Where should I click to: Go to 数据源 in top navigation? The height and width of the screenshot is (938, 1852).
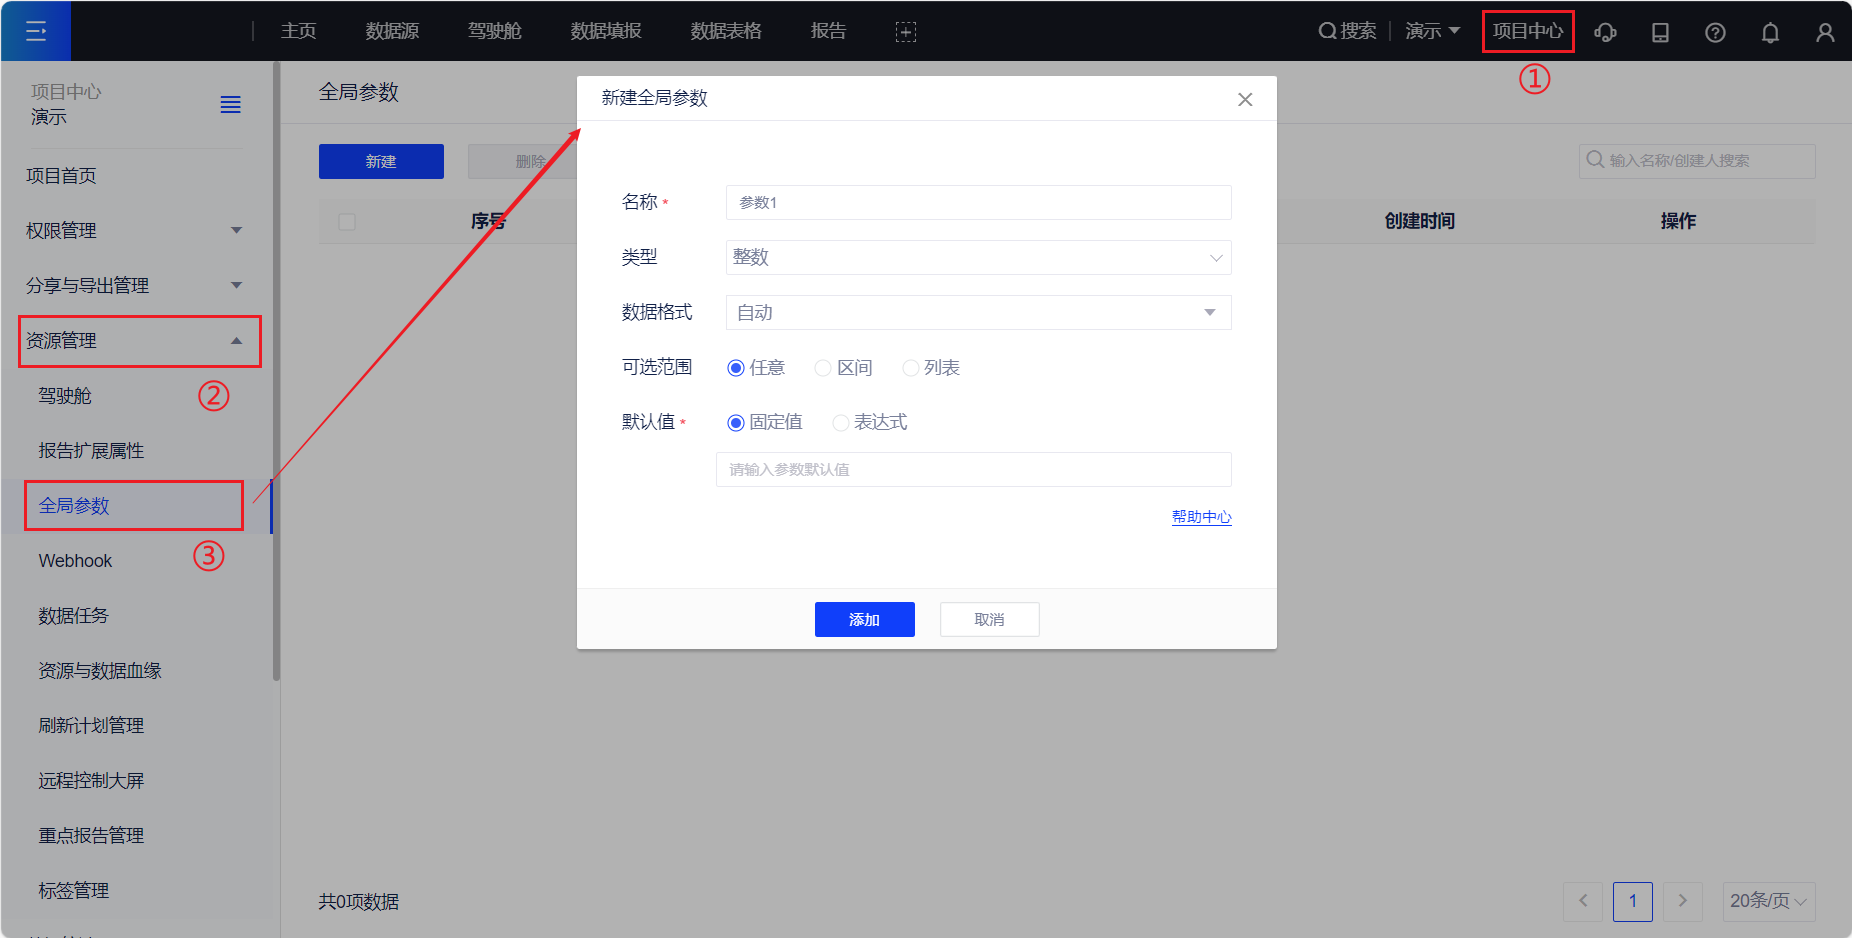392,31
